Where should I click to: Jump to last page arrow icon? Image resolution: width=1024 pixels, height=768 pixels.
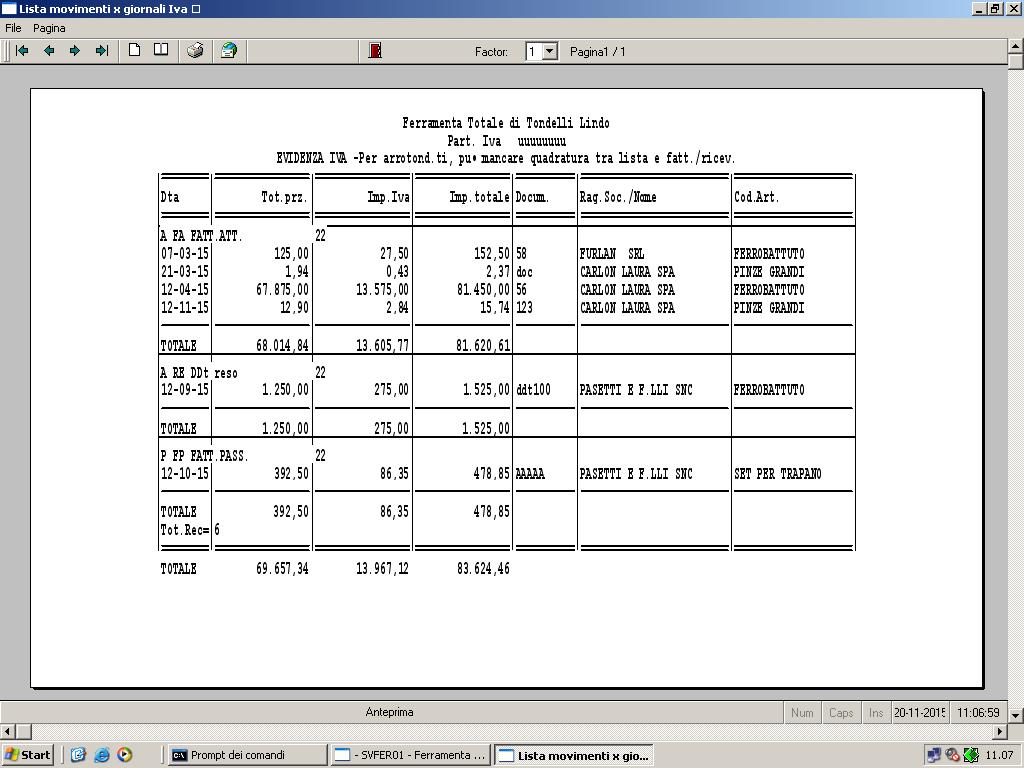tap(101, 50)
